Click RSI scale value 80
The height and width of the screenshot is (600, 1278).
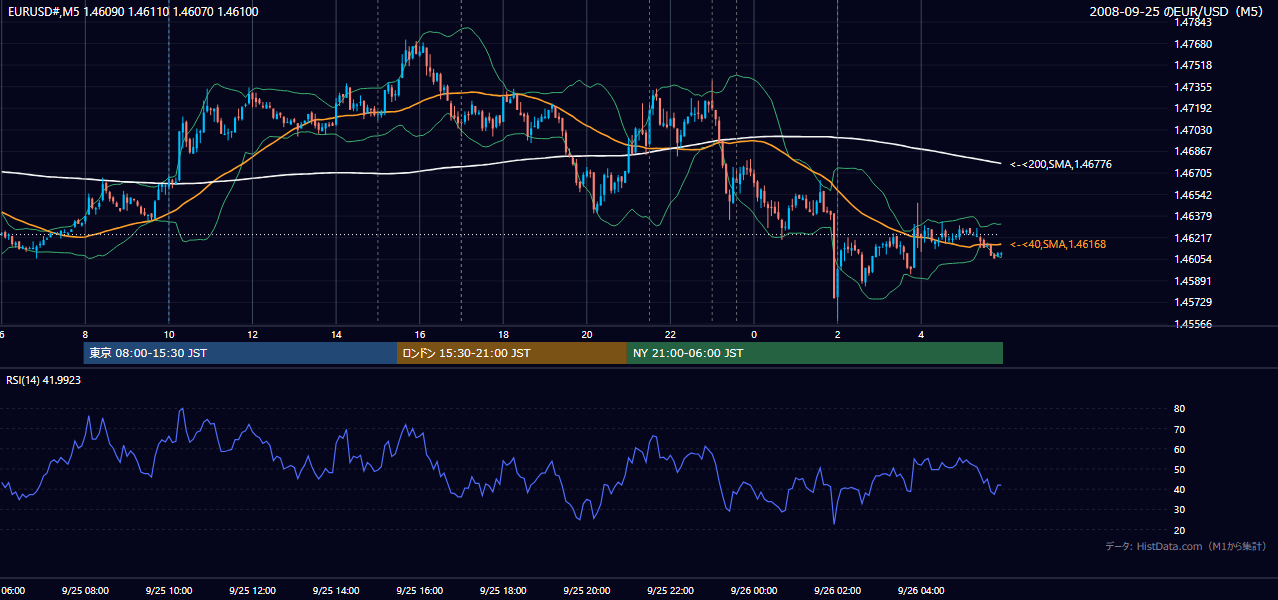(x=1179, y=409)
